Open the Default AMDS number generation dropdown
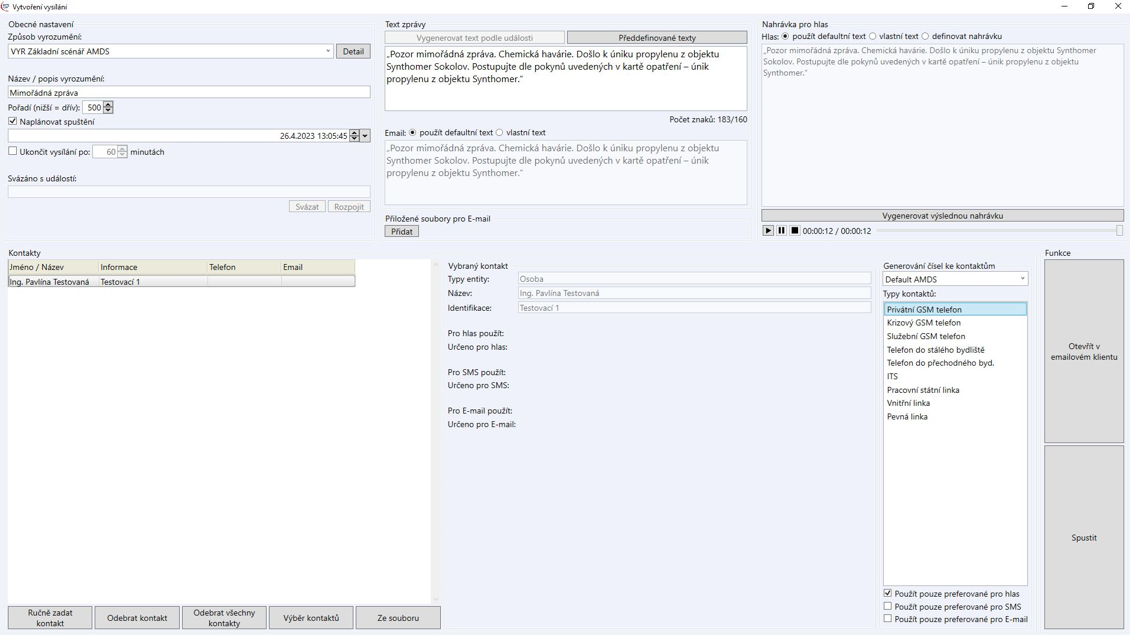The image size is (1130, 635). coord(1021,279)
